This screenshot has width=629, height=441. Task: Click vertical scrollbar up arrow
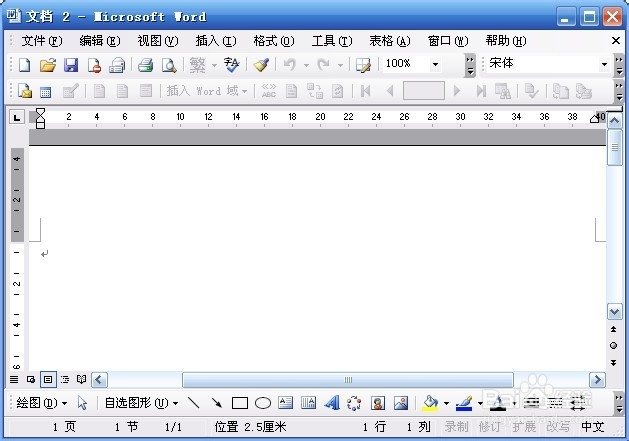(x=615, y=120)
